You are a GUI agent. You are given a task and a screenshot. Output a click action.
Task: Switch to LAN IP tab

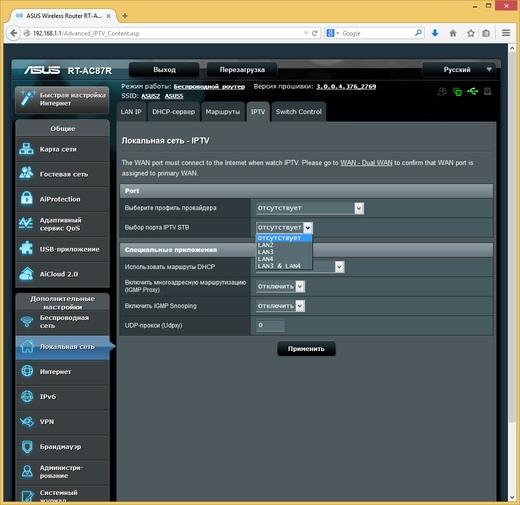click(x=131, y=112)
